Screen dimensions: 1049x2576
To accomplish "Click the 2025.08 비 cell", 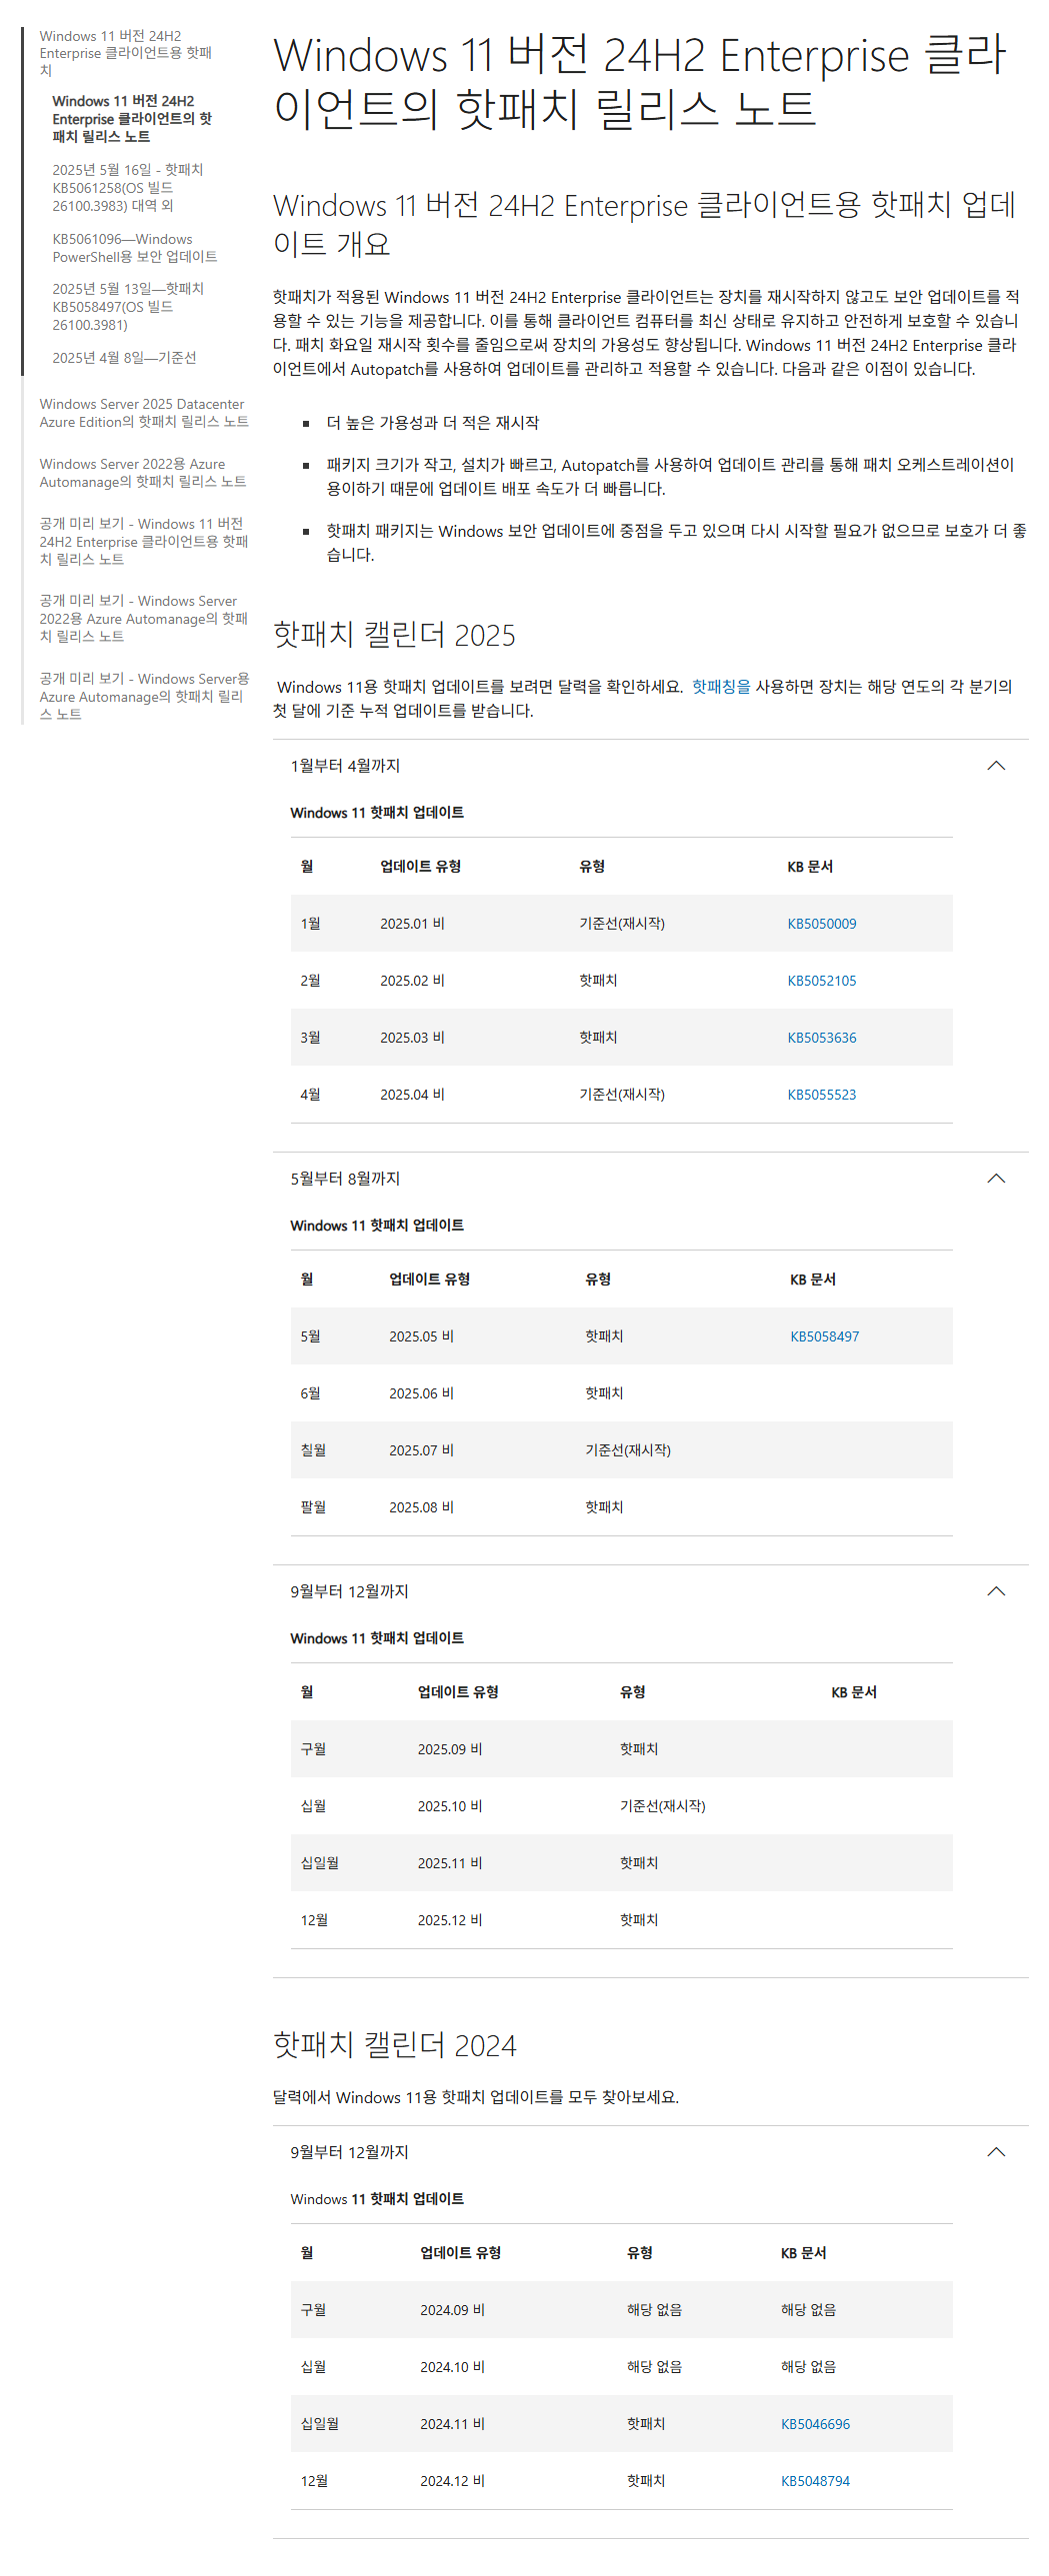I will pyautogui.click(x=421, y=1508).
